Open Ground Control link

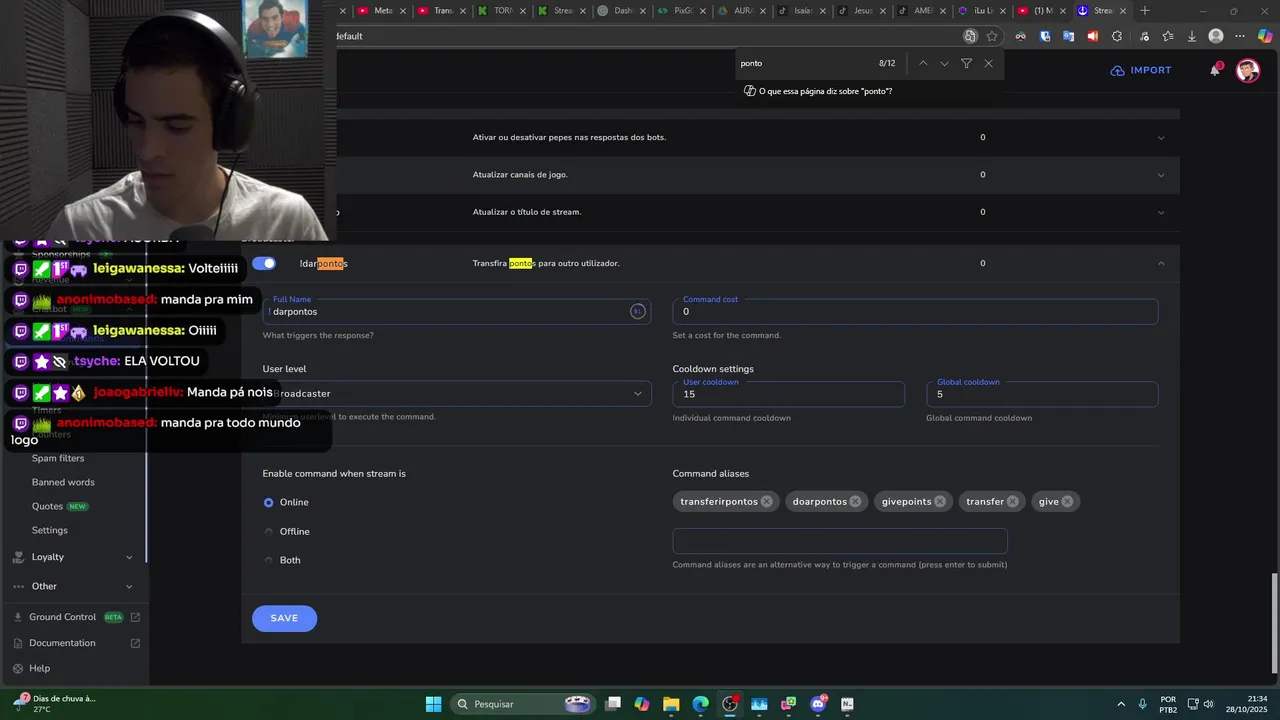click(62, 617)
